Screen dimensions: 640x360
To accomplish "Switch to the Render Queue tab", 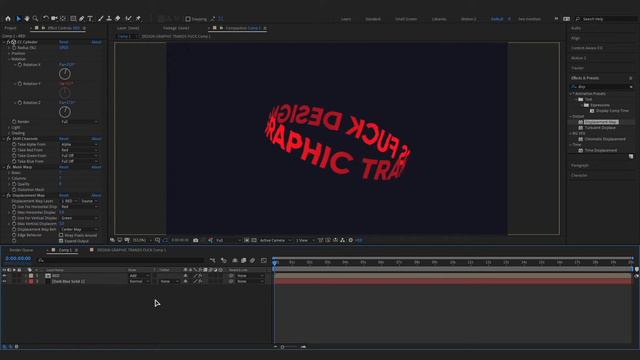I will (21, 250).
